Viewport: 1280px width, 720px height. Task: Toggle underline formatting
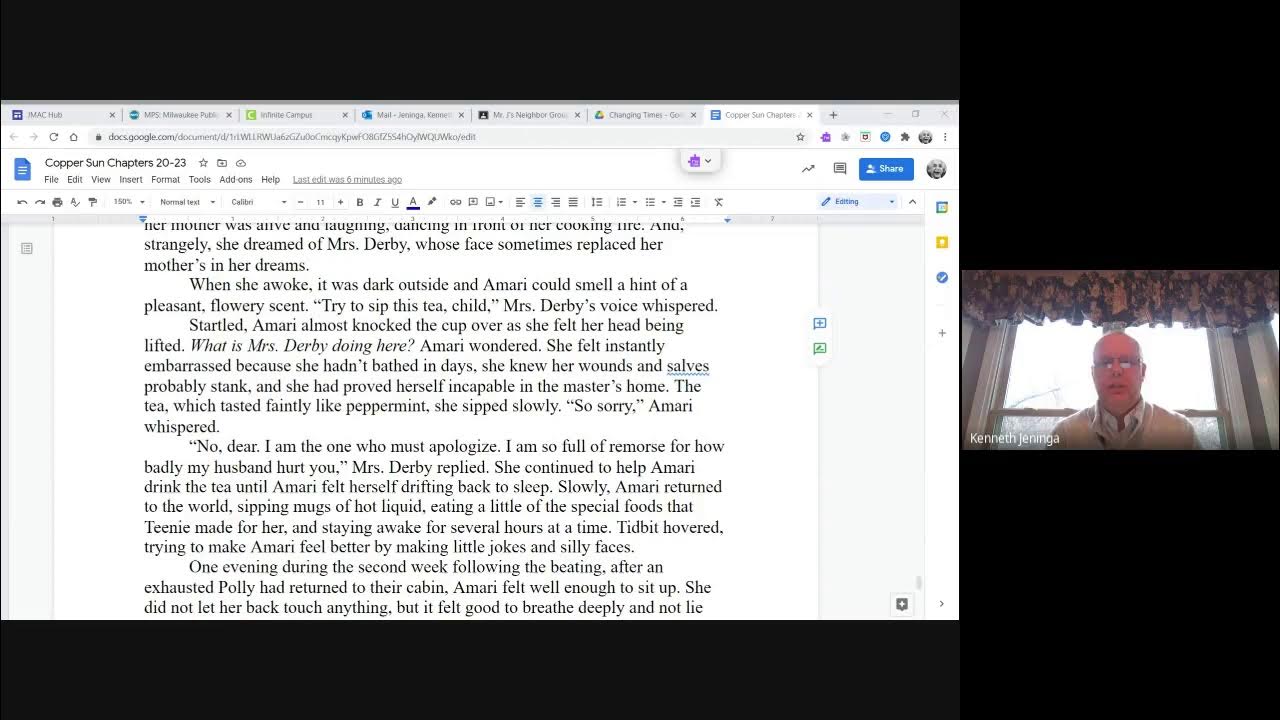tap(395, 202)
